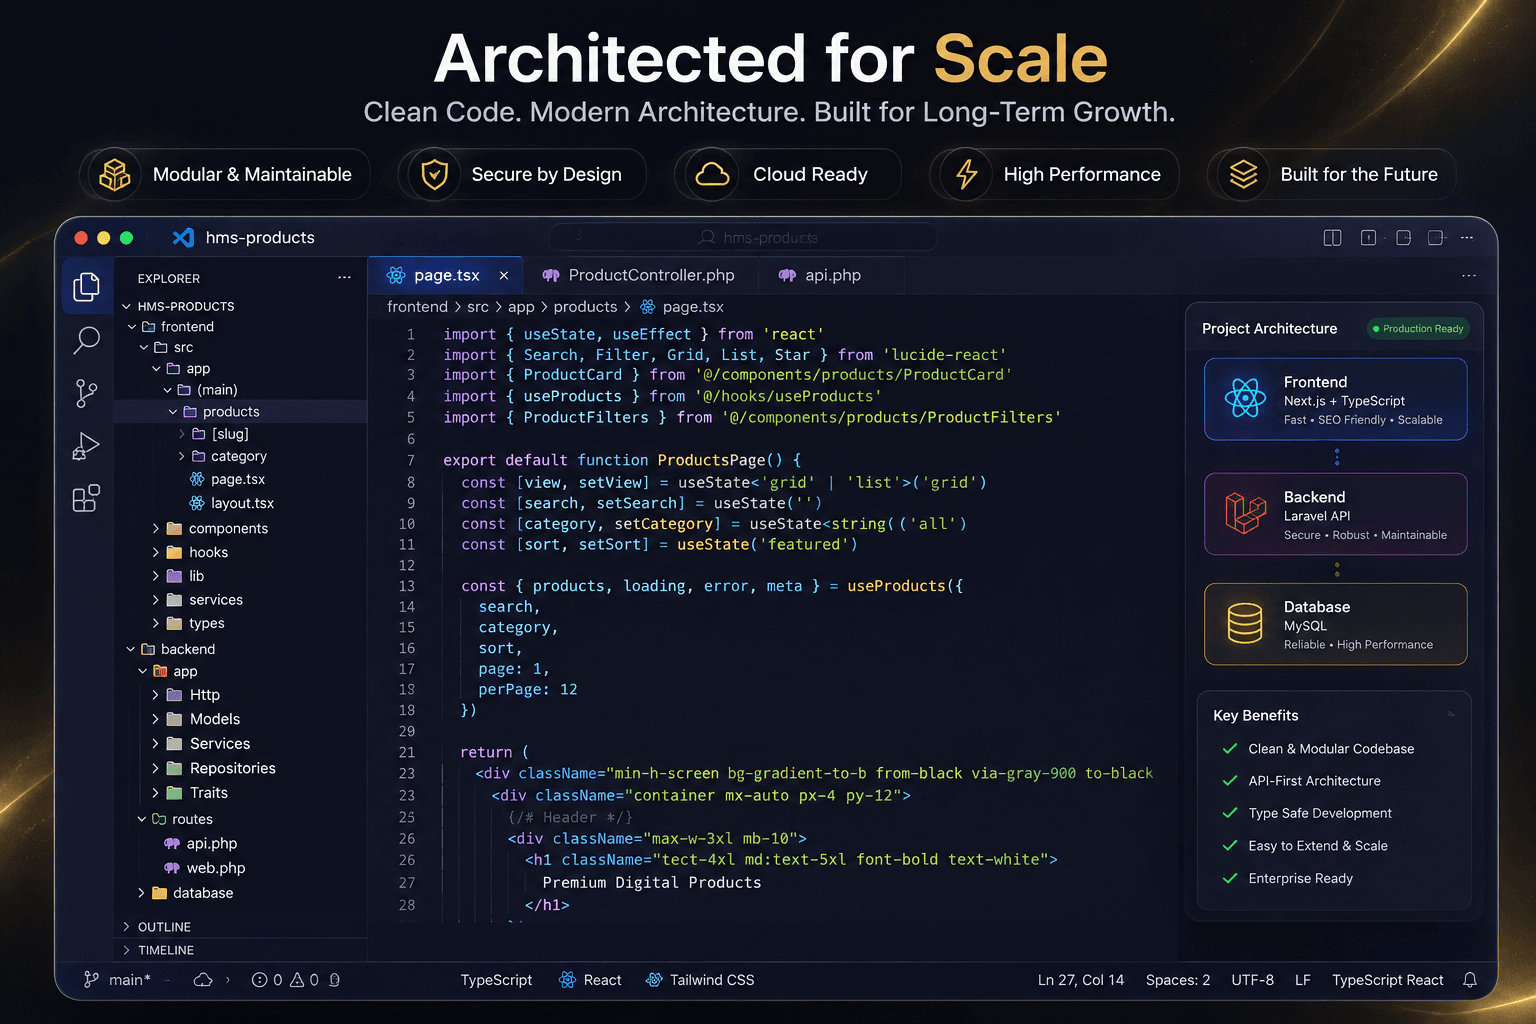Viewport: 1536px width, 1024px height.
Task: Click Spaces: 2 indentation setting
Action: (x=1178, y=980)
